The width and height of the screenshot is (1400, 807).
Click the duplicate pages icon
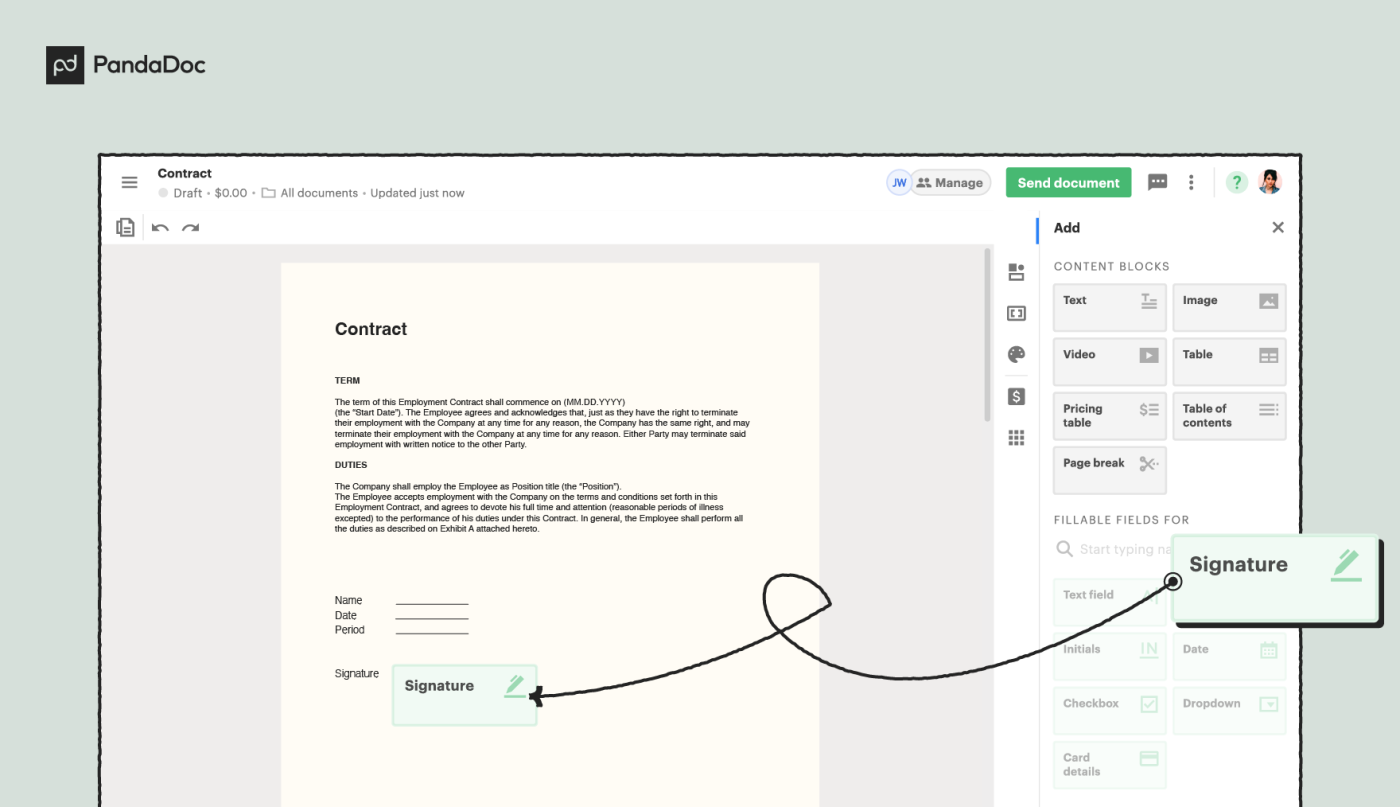[126, 227]
